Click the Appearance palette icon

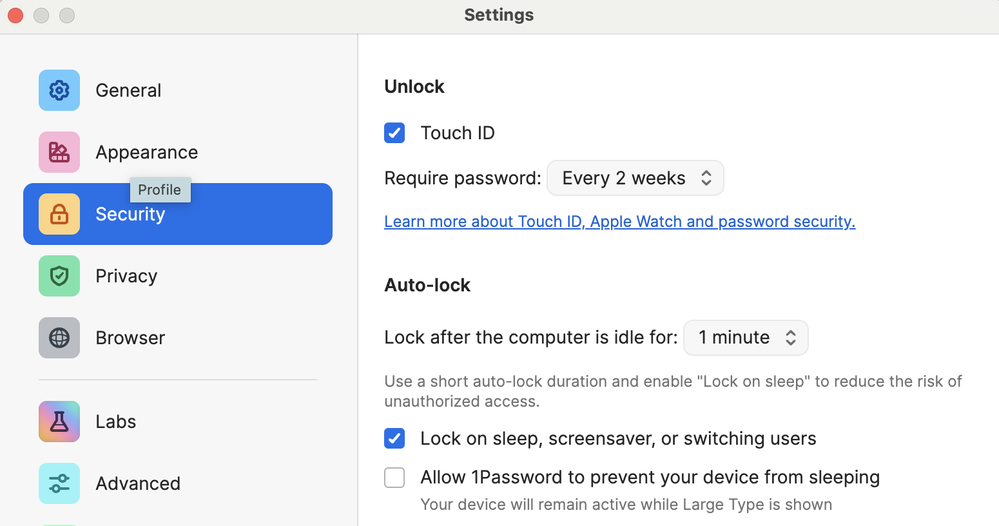tap(59, 152)
